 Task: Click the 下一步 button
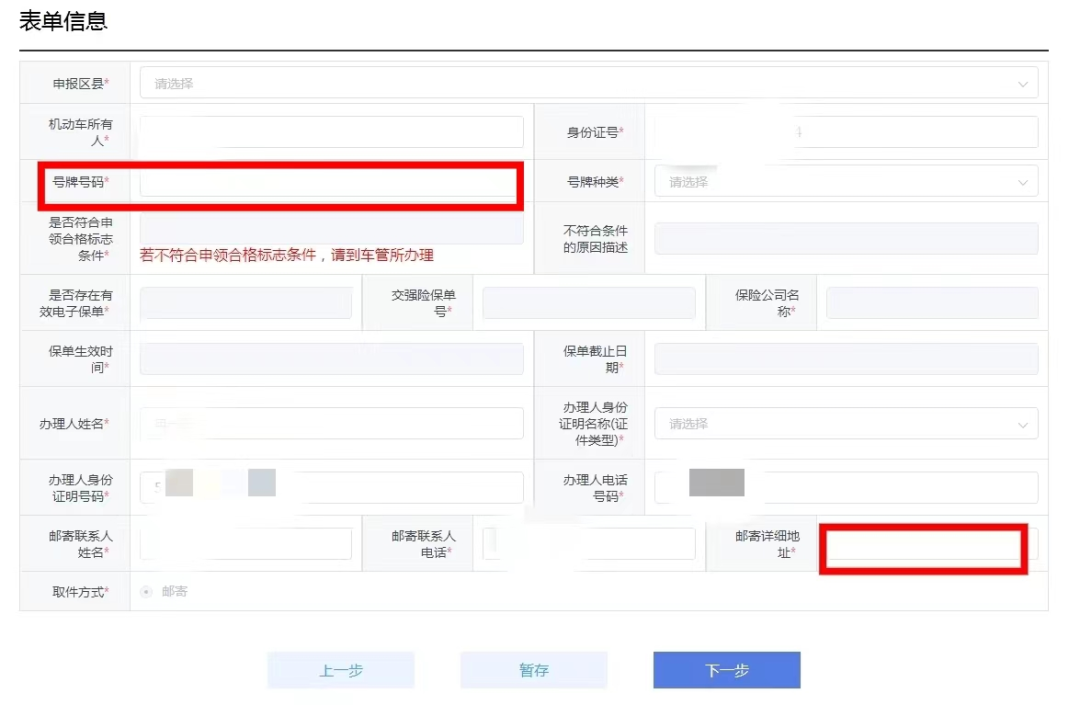pyautogui.click(x=727, y=670)
